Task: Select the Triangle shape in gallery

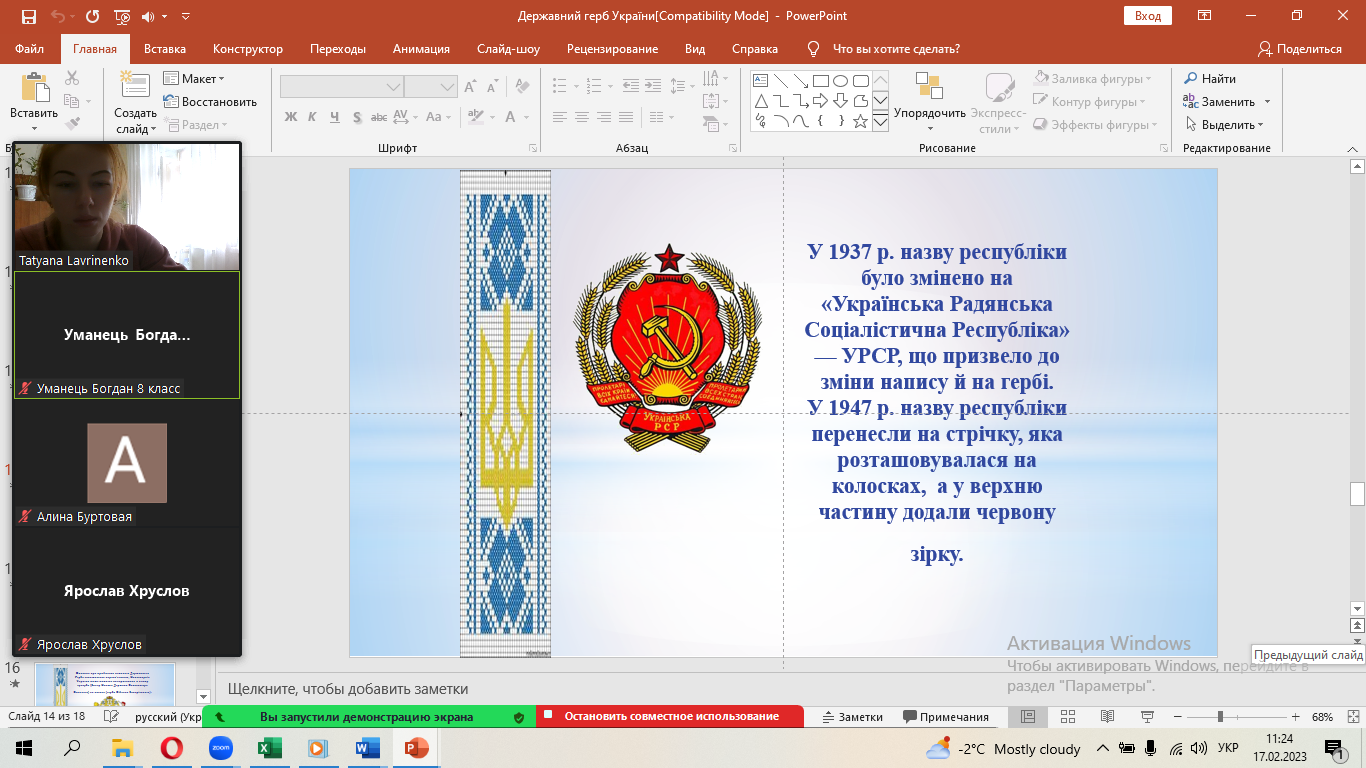Action: click(760, 101)
